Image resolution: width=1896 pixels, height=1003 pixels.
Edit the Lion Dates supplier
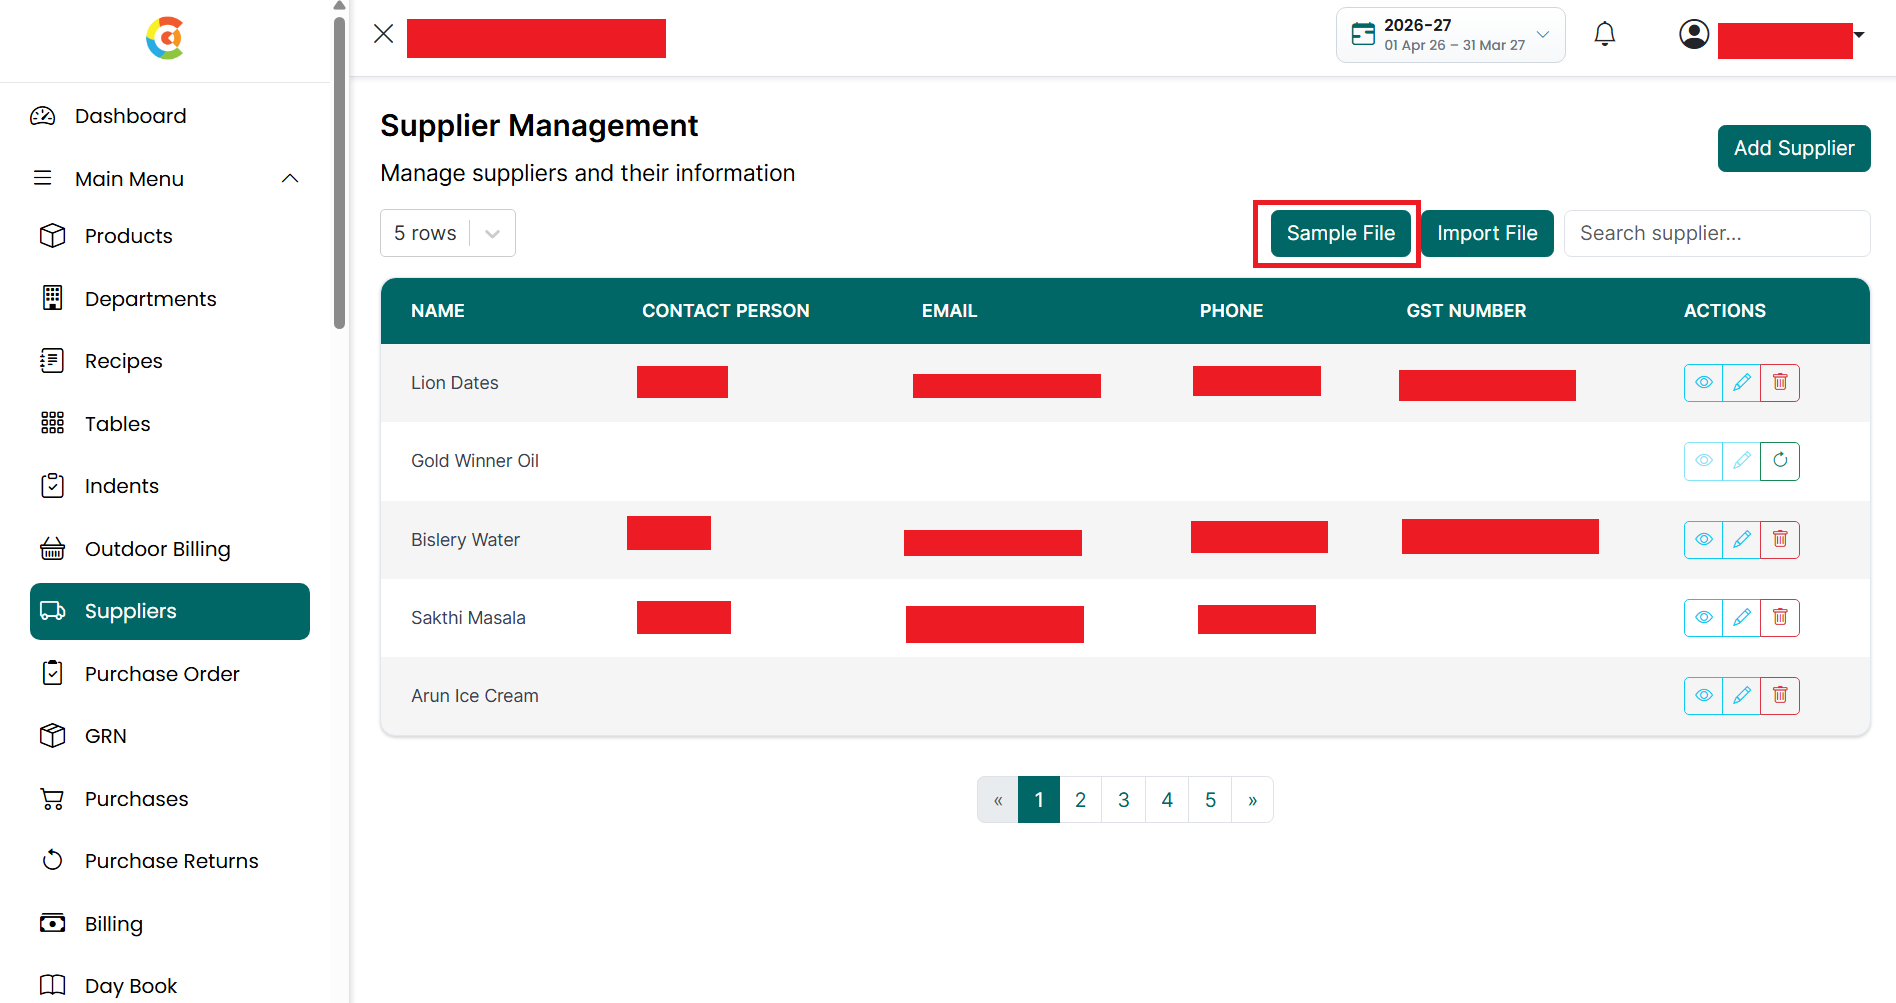[1742, 382]
